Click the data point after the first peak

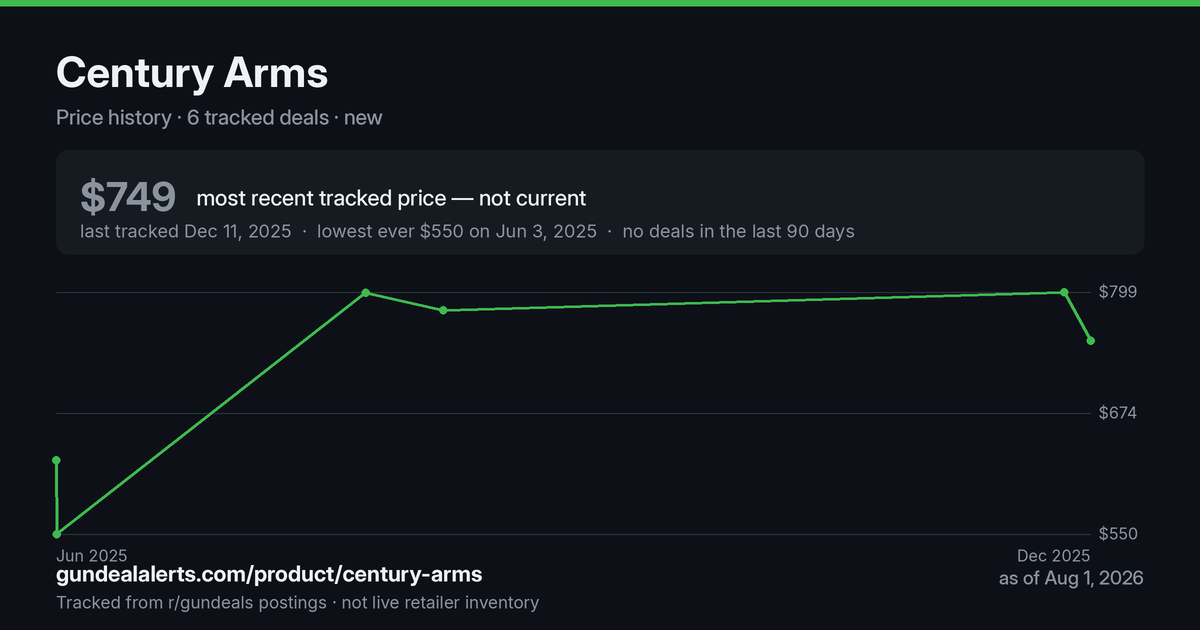[x=443, y=310]
